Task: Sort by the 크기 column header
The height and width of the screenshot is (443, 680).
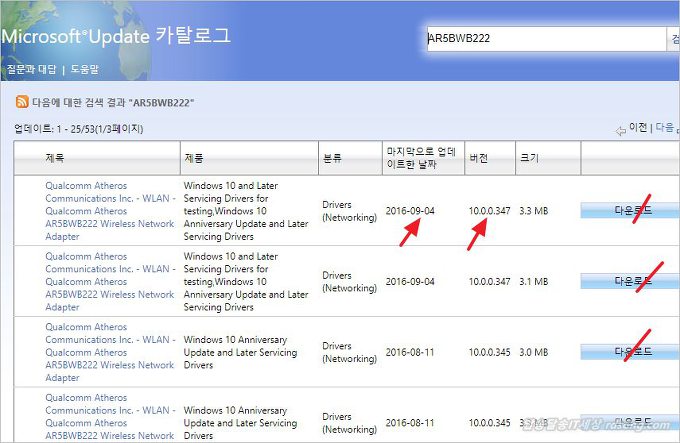Action: pos(528,158)
